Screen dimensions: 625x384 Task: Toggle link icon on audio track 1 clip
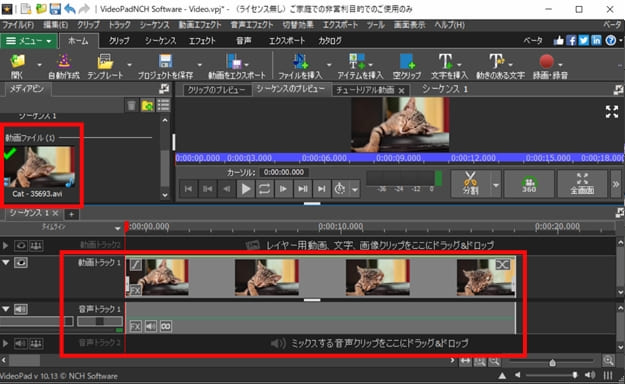coord(165,327)
